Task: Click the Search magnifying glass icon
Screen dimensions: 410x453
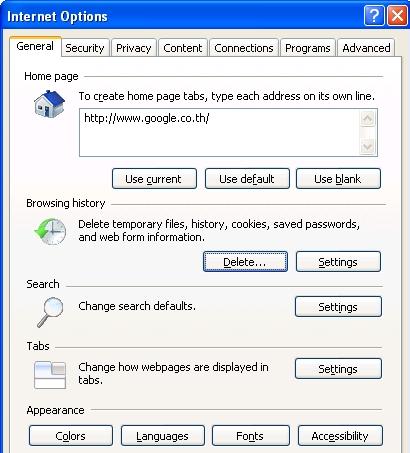Action: coord(50,312)
